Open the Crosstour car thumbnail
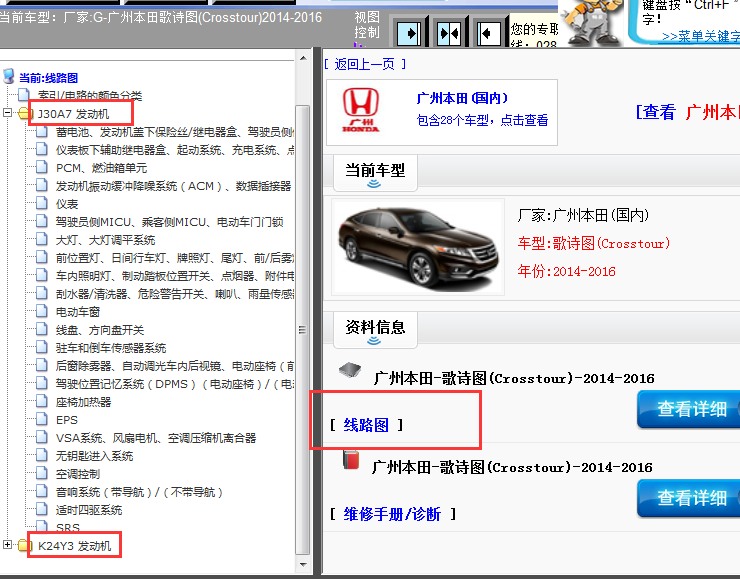740x579 pixels. point(418,247)
